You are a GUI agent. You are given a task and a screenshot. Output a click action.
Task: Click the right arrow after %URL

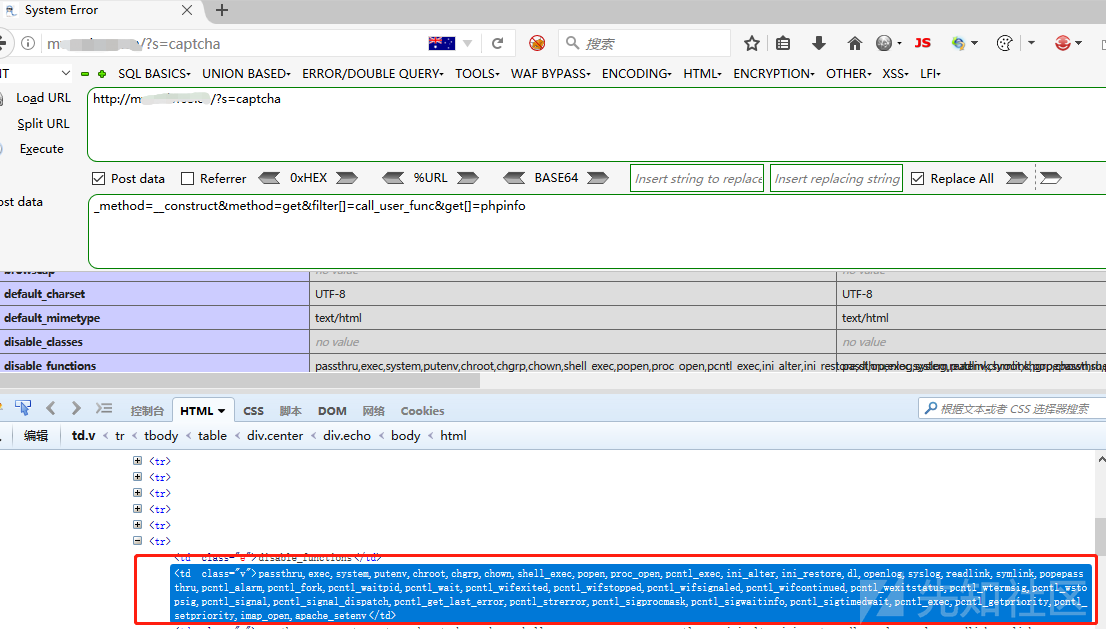pos(468,178)
